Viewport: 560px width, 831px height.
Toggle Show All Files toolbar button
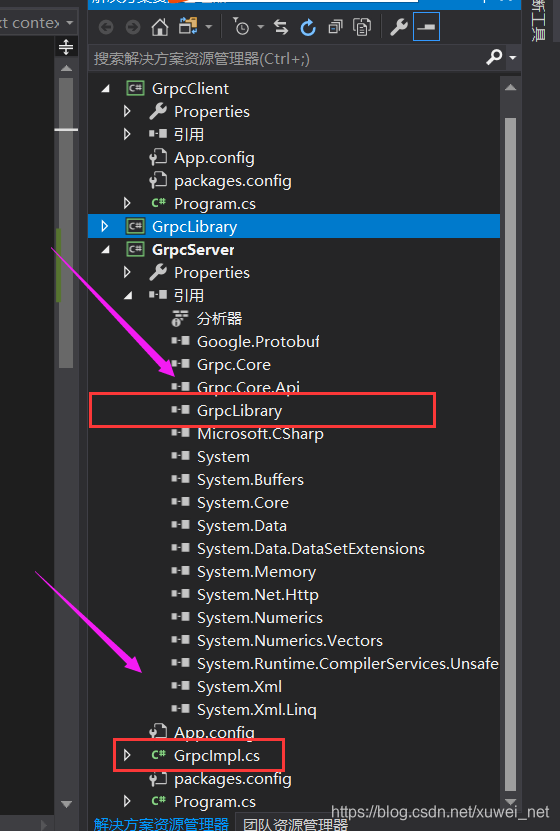click(362, 26)
